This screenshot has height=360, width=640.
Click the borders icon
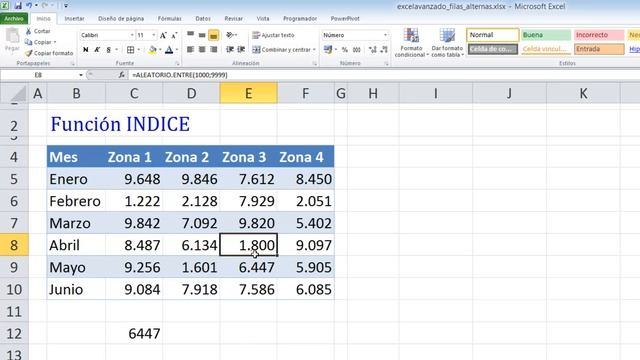click(130, 50)
